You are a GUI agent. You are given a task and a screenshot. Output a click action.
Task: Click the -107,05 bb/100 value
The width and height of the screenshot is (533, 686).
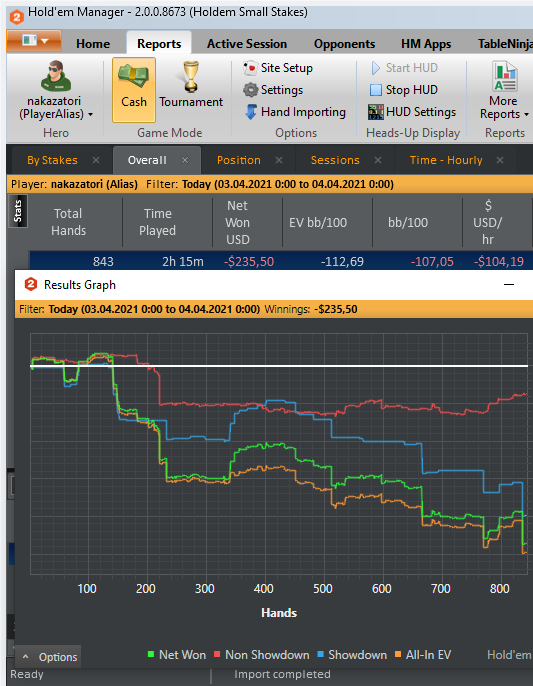pos(432,261)
